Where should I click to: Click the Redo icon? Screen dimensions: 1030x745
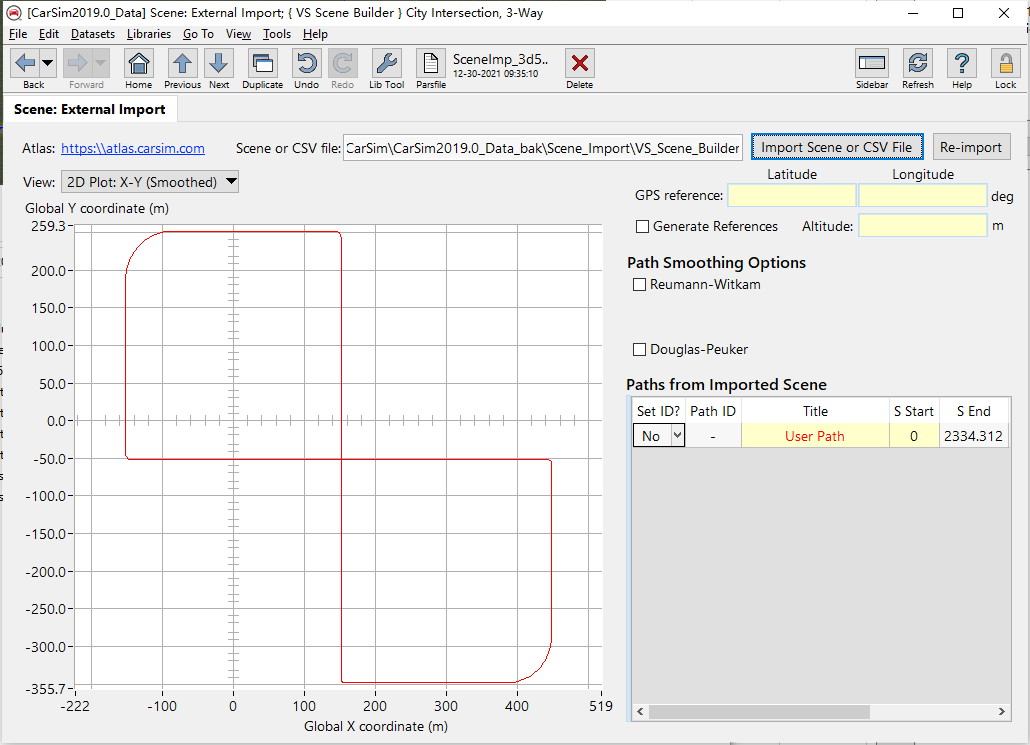342,64
